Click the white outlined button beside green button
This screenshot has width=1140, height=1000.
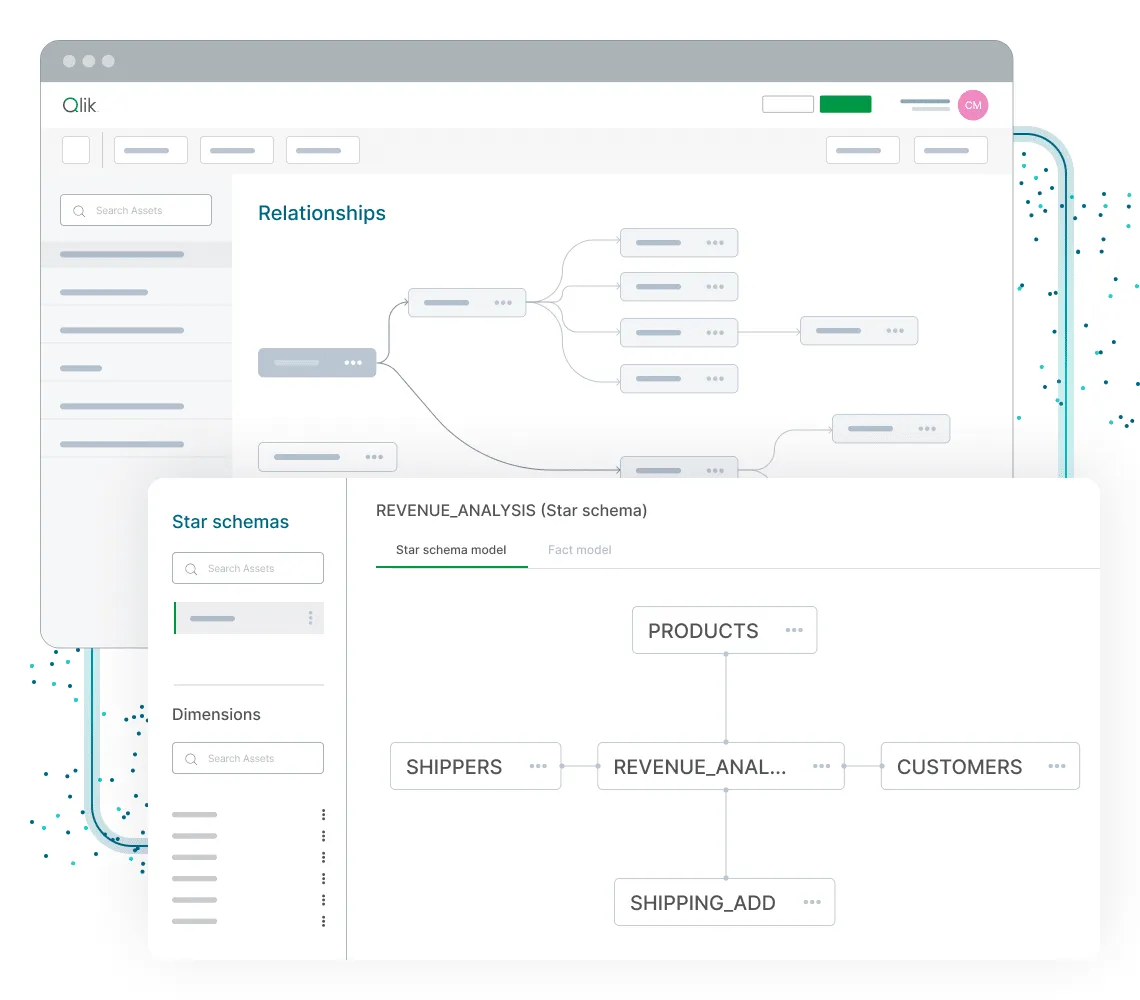(787, 104)
